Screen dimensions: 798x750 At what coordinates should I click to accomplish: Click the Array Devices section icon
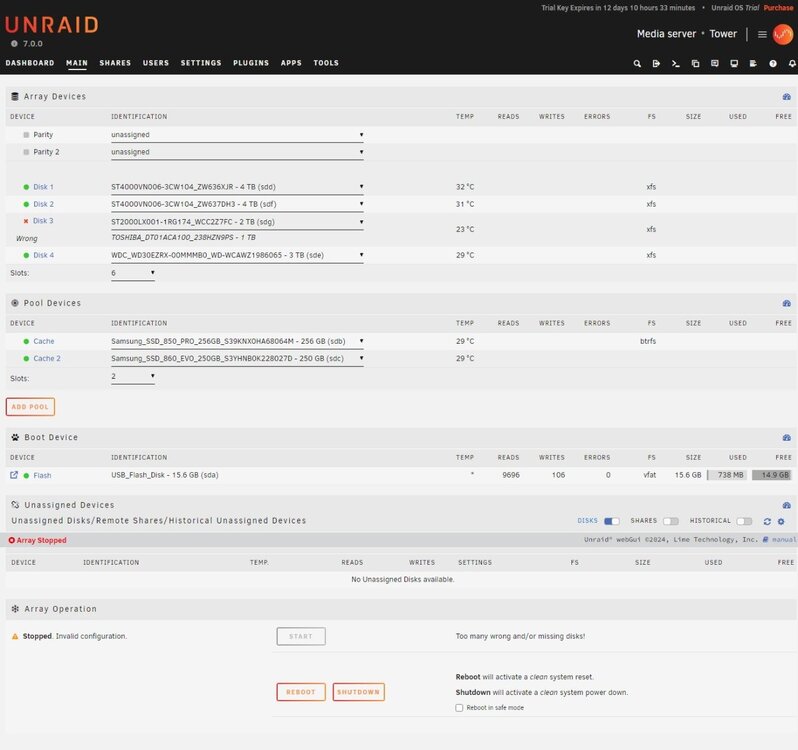click(x=15, y=96)
